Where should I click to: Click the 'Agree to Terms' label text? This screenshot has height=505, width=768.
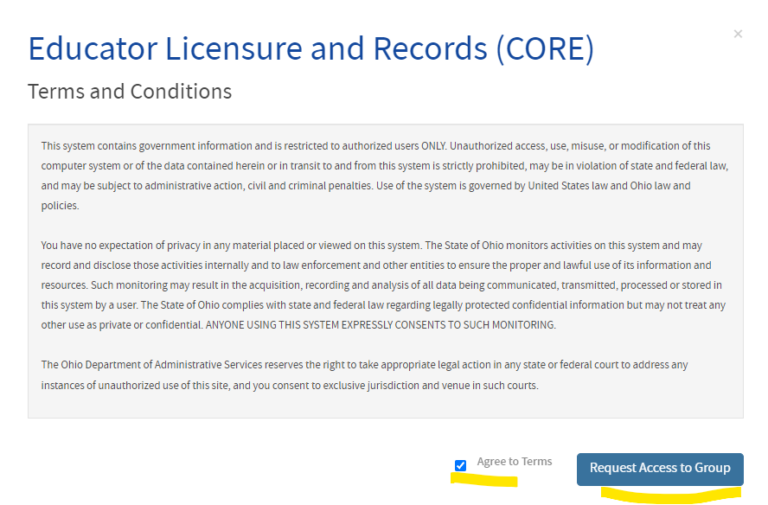(514, 462)
